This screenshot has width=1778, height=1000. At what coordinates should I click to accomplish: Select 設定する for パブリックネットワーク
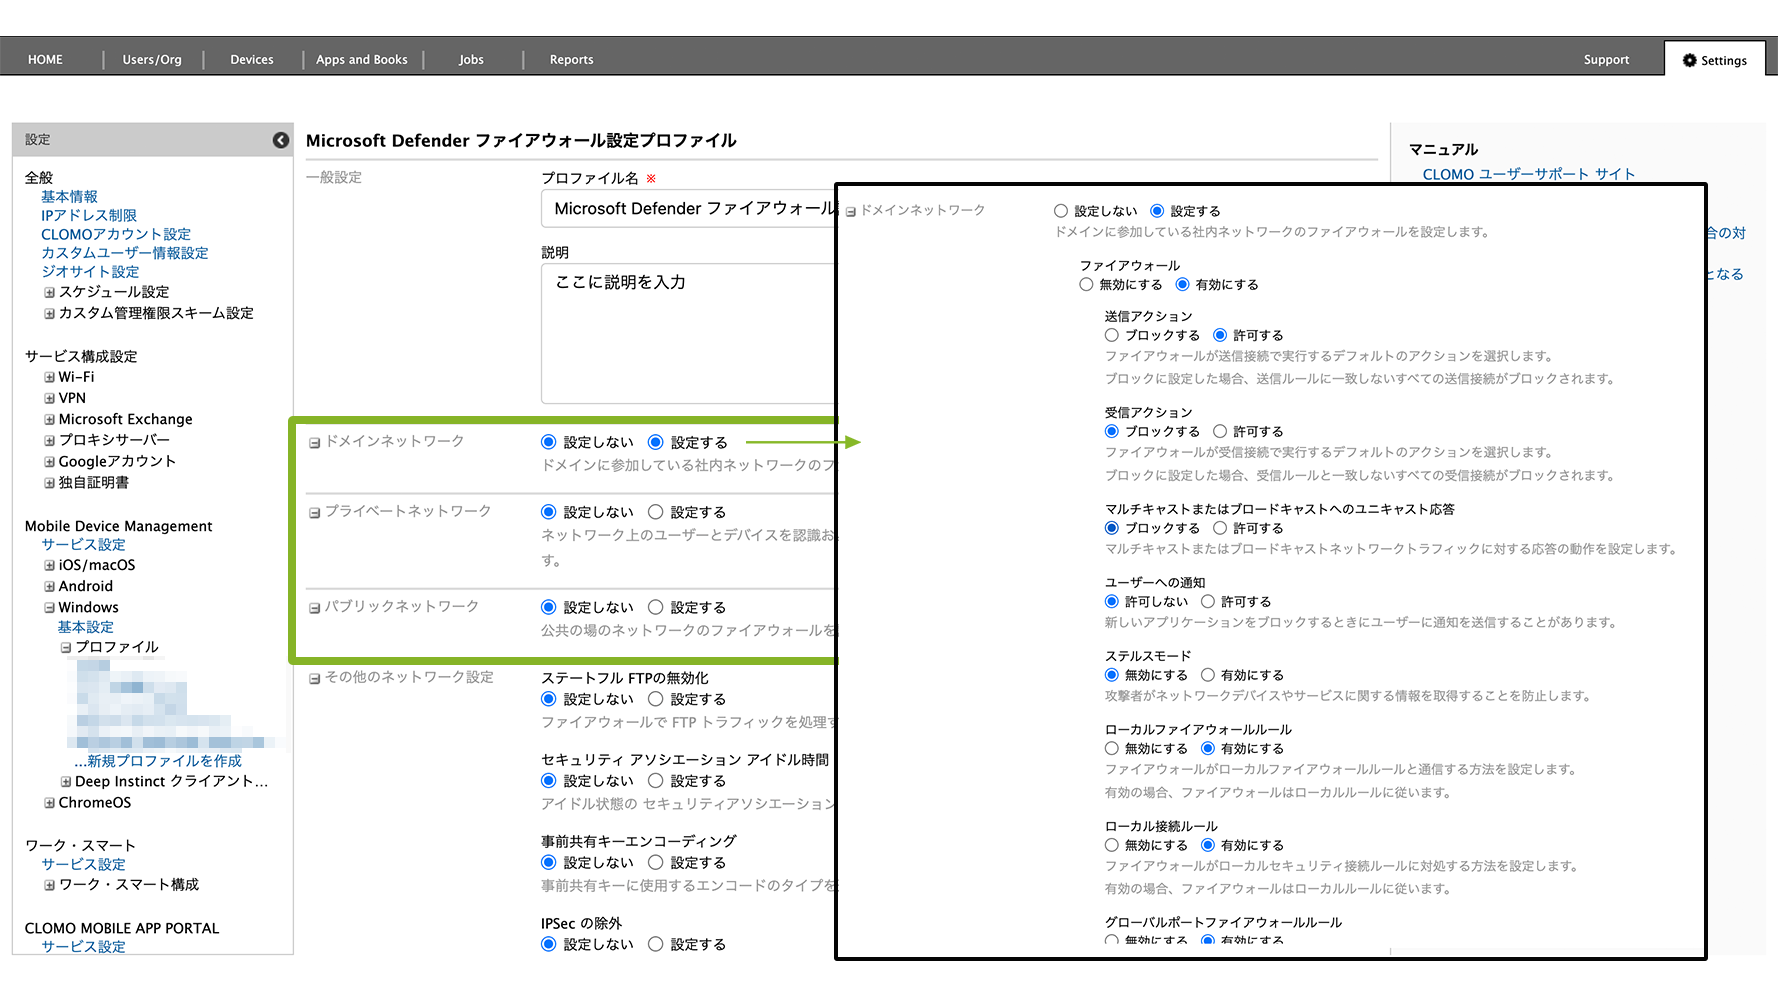(656, 607)
